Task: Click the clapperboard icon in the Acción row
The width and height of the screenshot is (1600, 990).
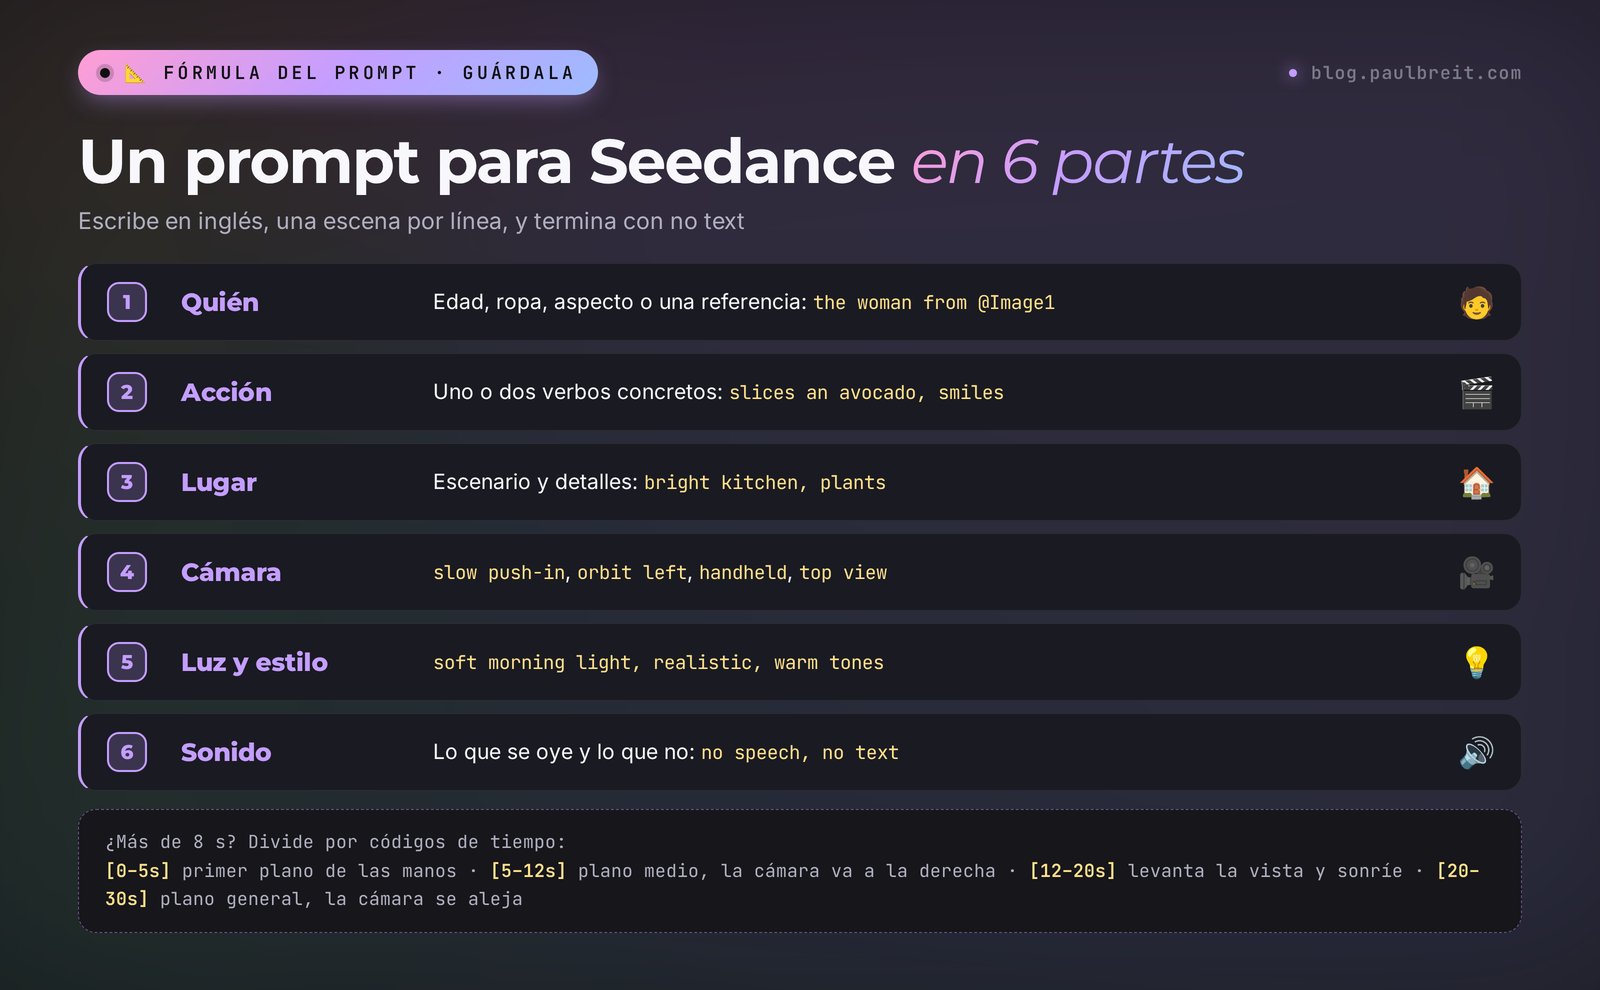Action: 1476,392
